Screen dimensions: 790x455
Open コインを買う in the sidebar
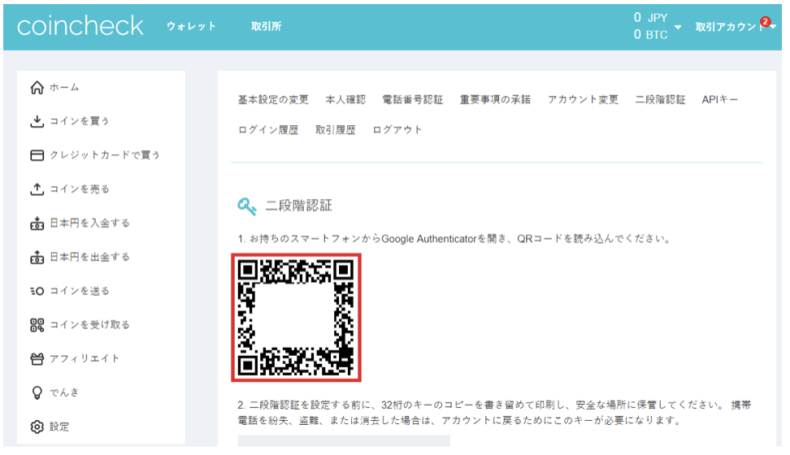[79, 121]
